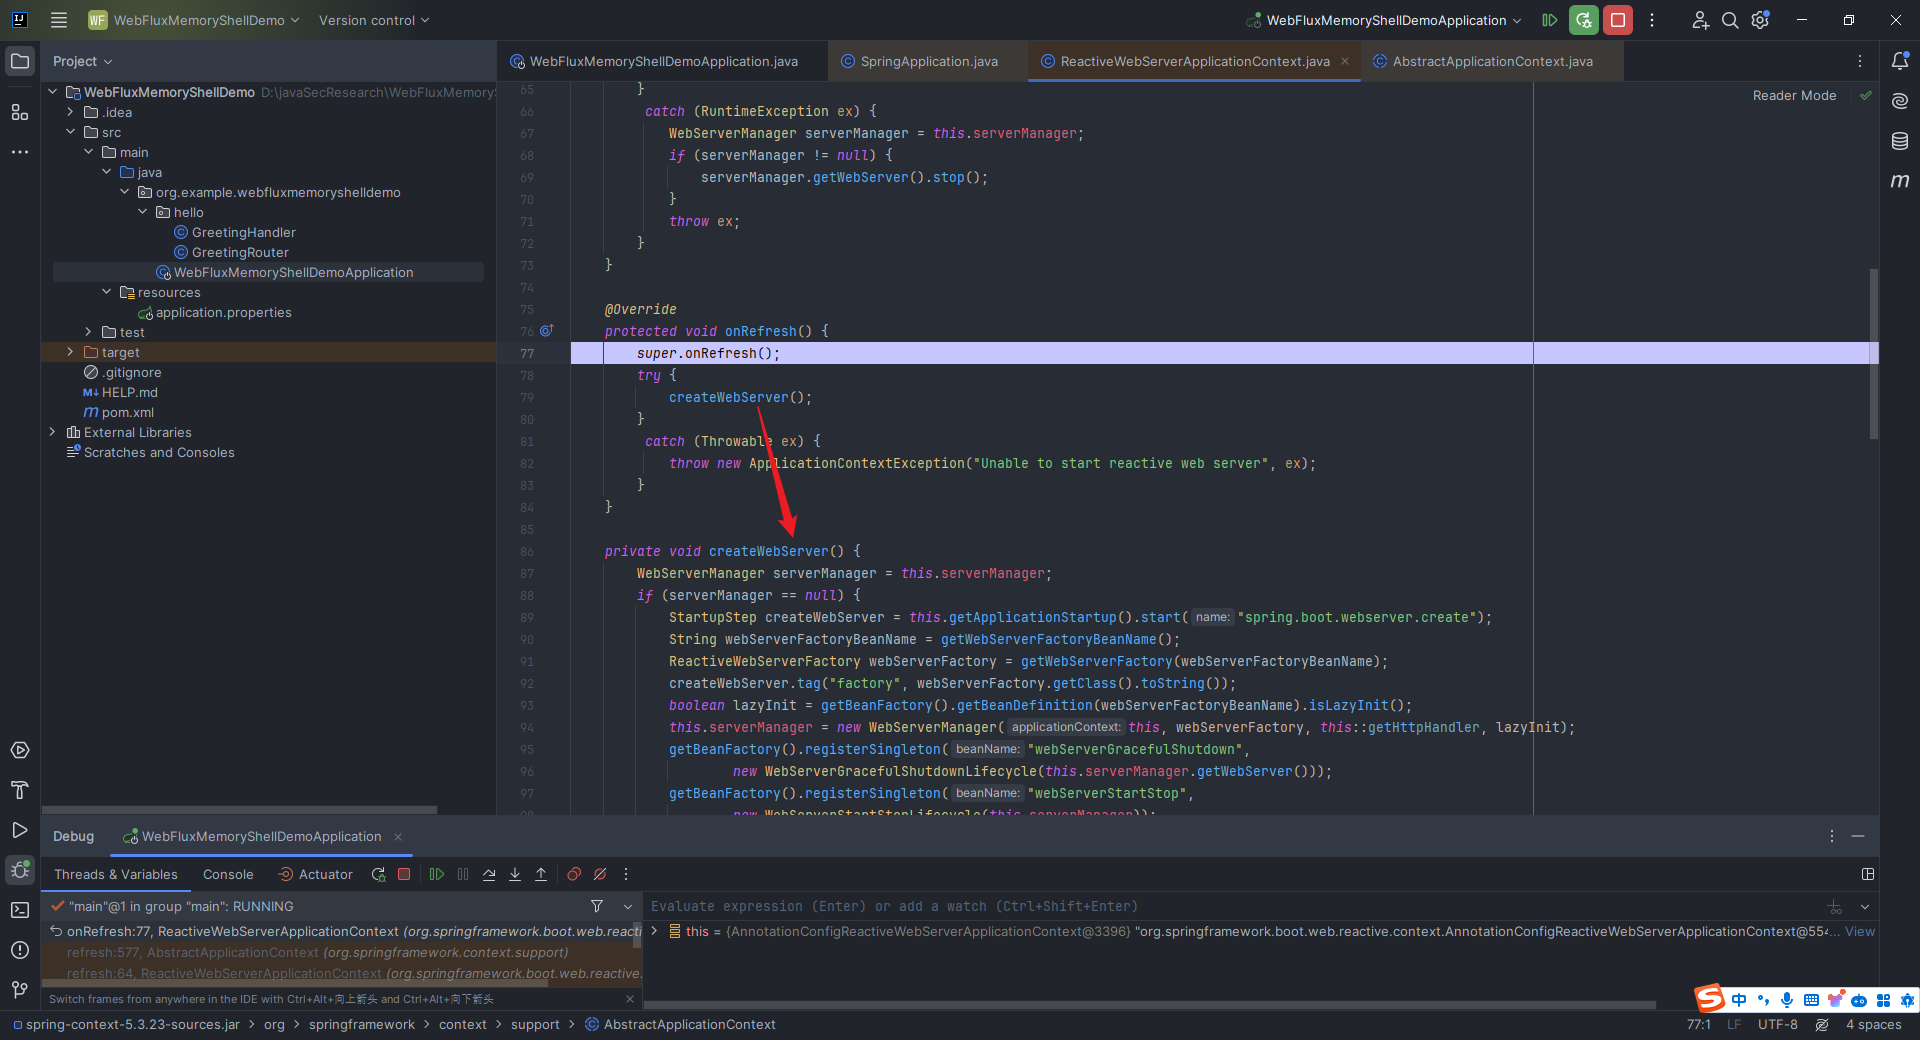Click Resume Program in debug panel toolbar
The width and height of the screenshot is (1920, 1040).
tap(437, 874)
